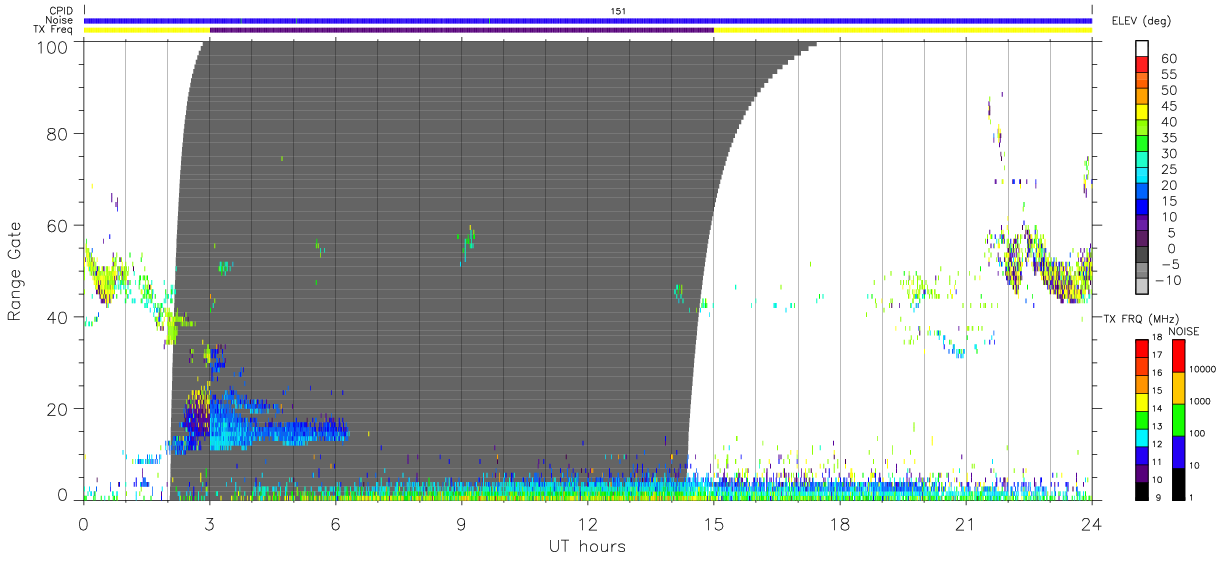The image size is (1228, 567).
Task: Click the 'TX FRQ (MHz)' legend label
Action: coord(1141,319)
